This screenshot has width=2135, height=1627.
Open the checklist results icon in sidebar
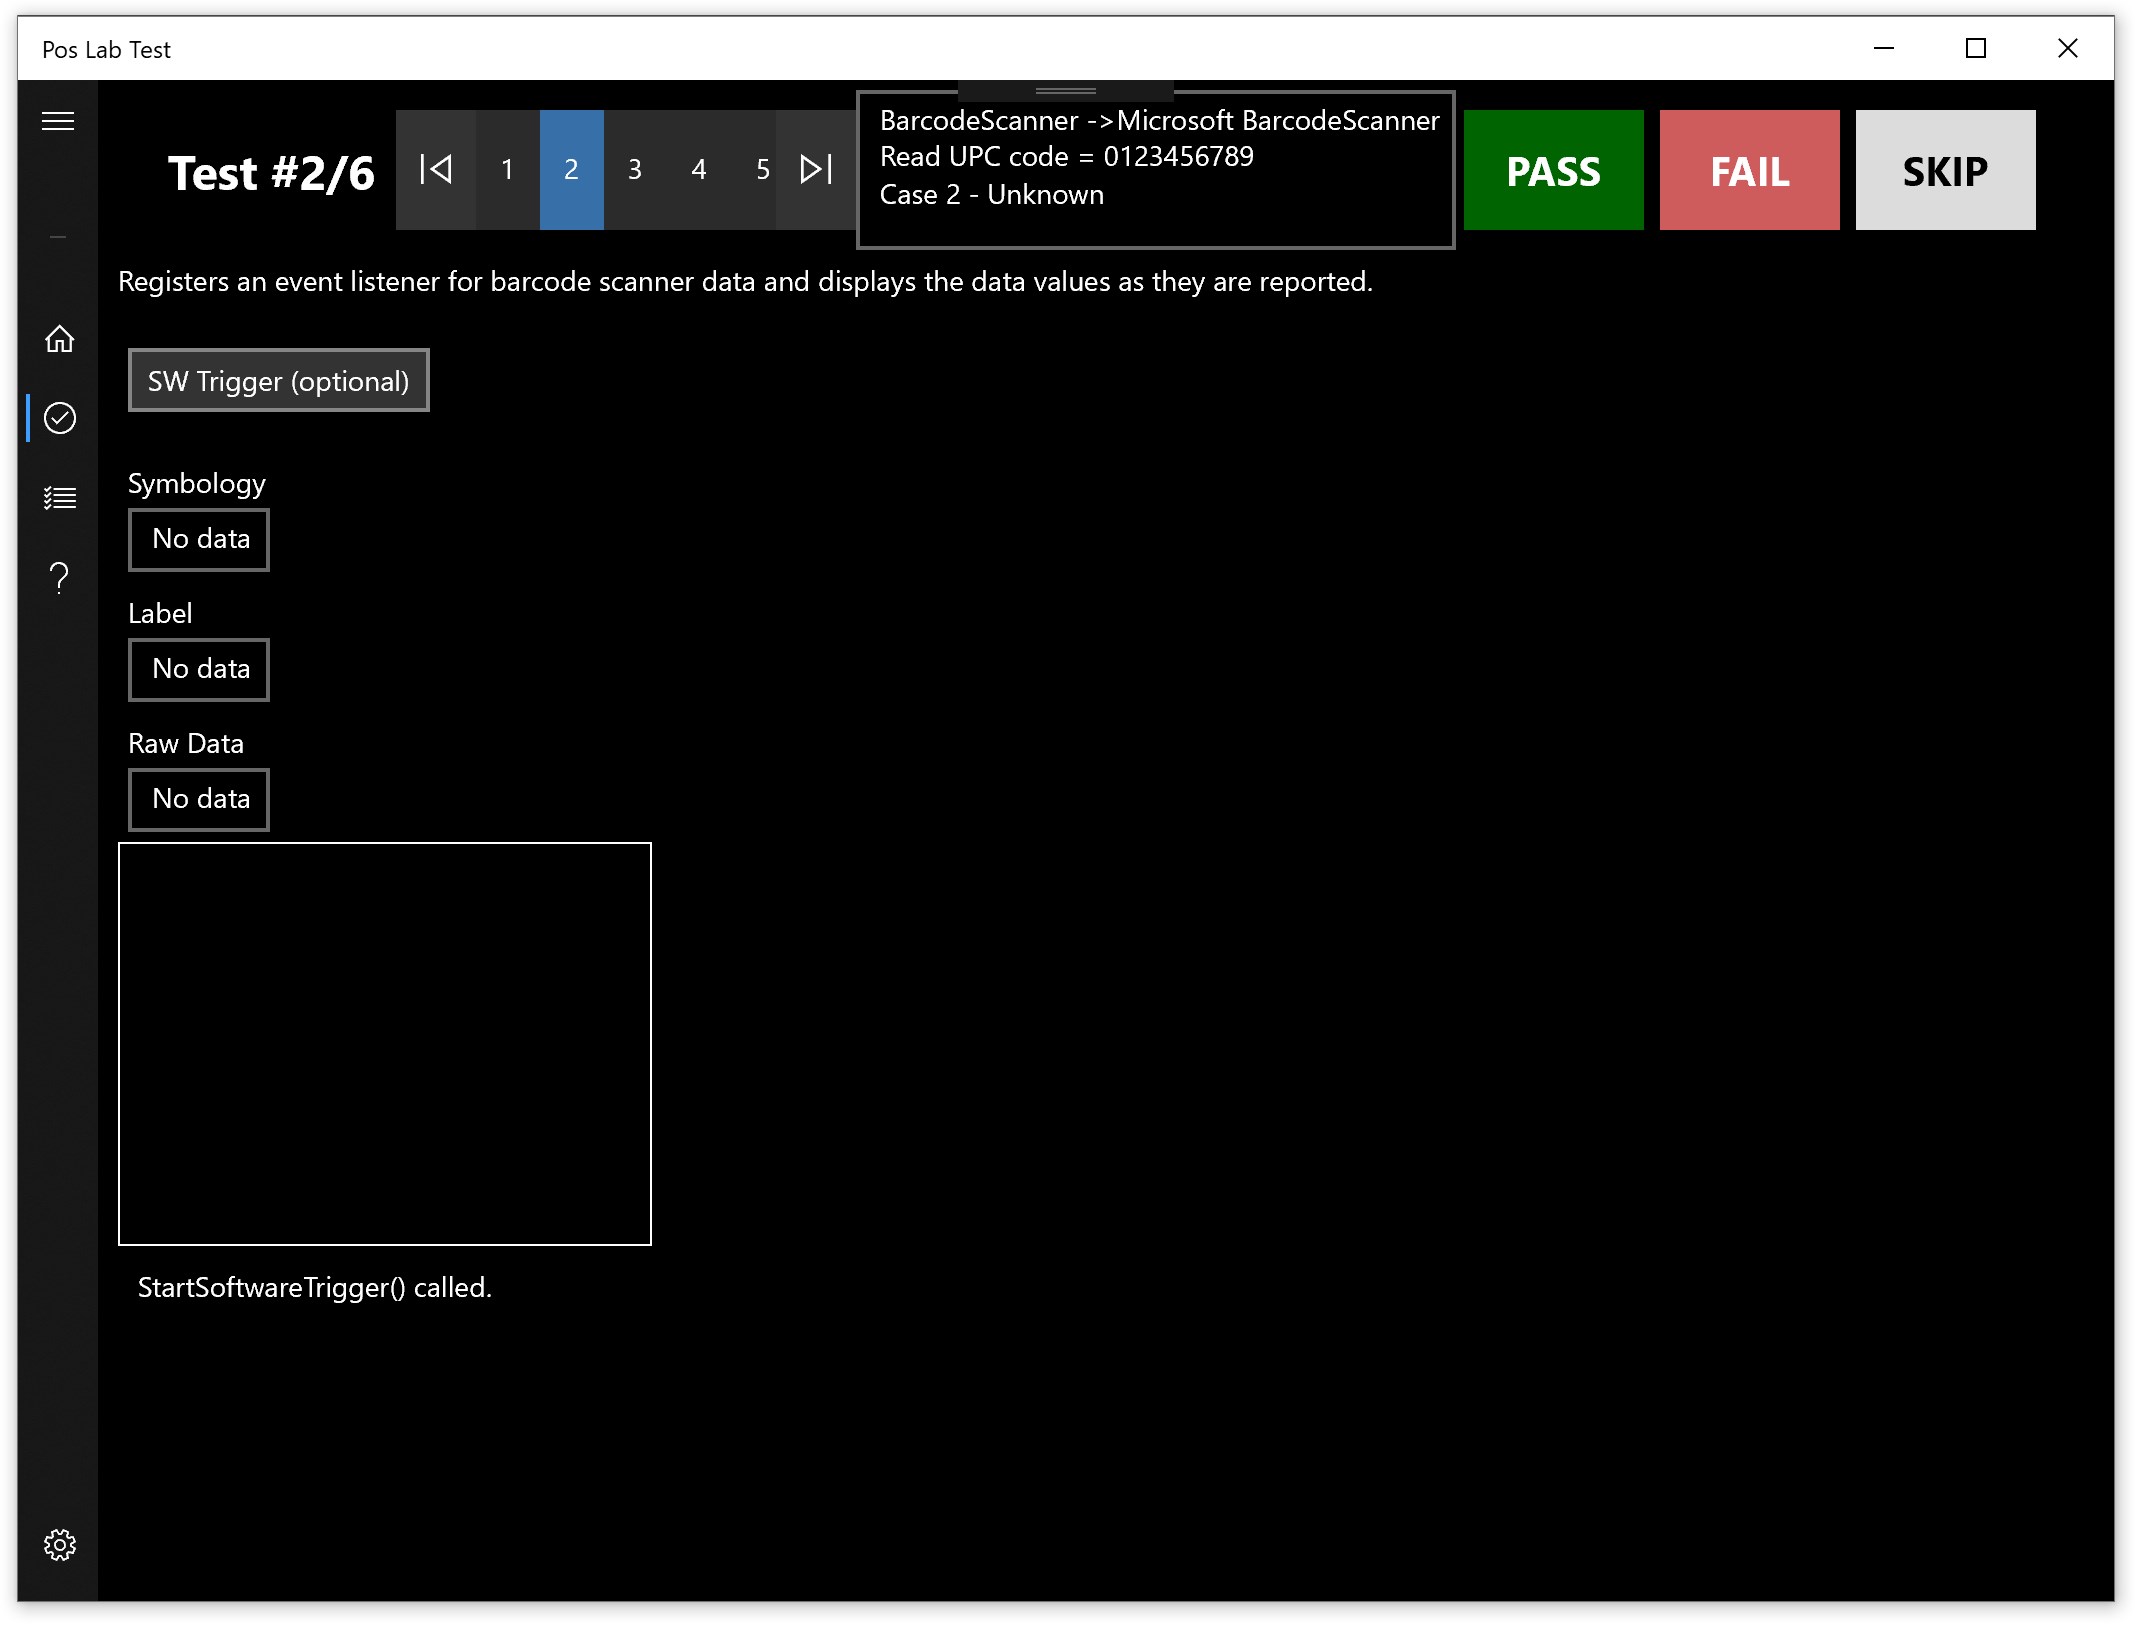tap(59, 497)
